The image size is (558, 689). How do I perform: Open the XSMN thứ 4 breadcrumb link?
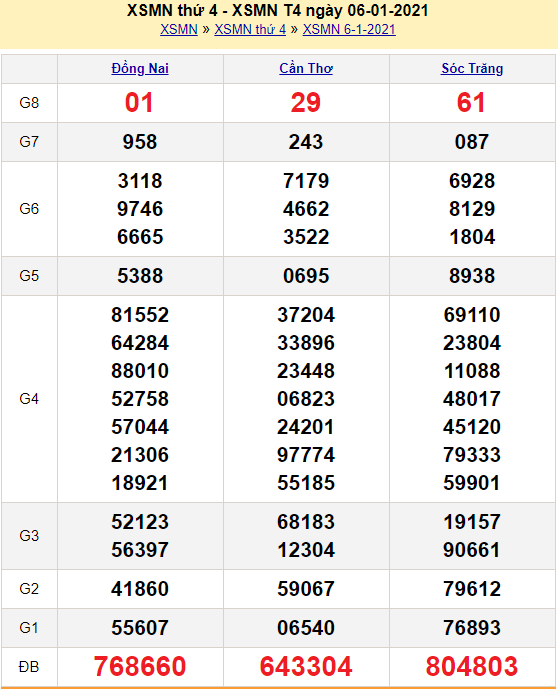point(250,29)
